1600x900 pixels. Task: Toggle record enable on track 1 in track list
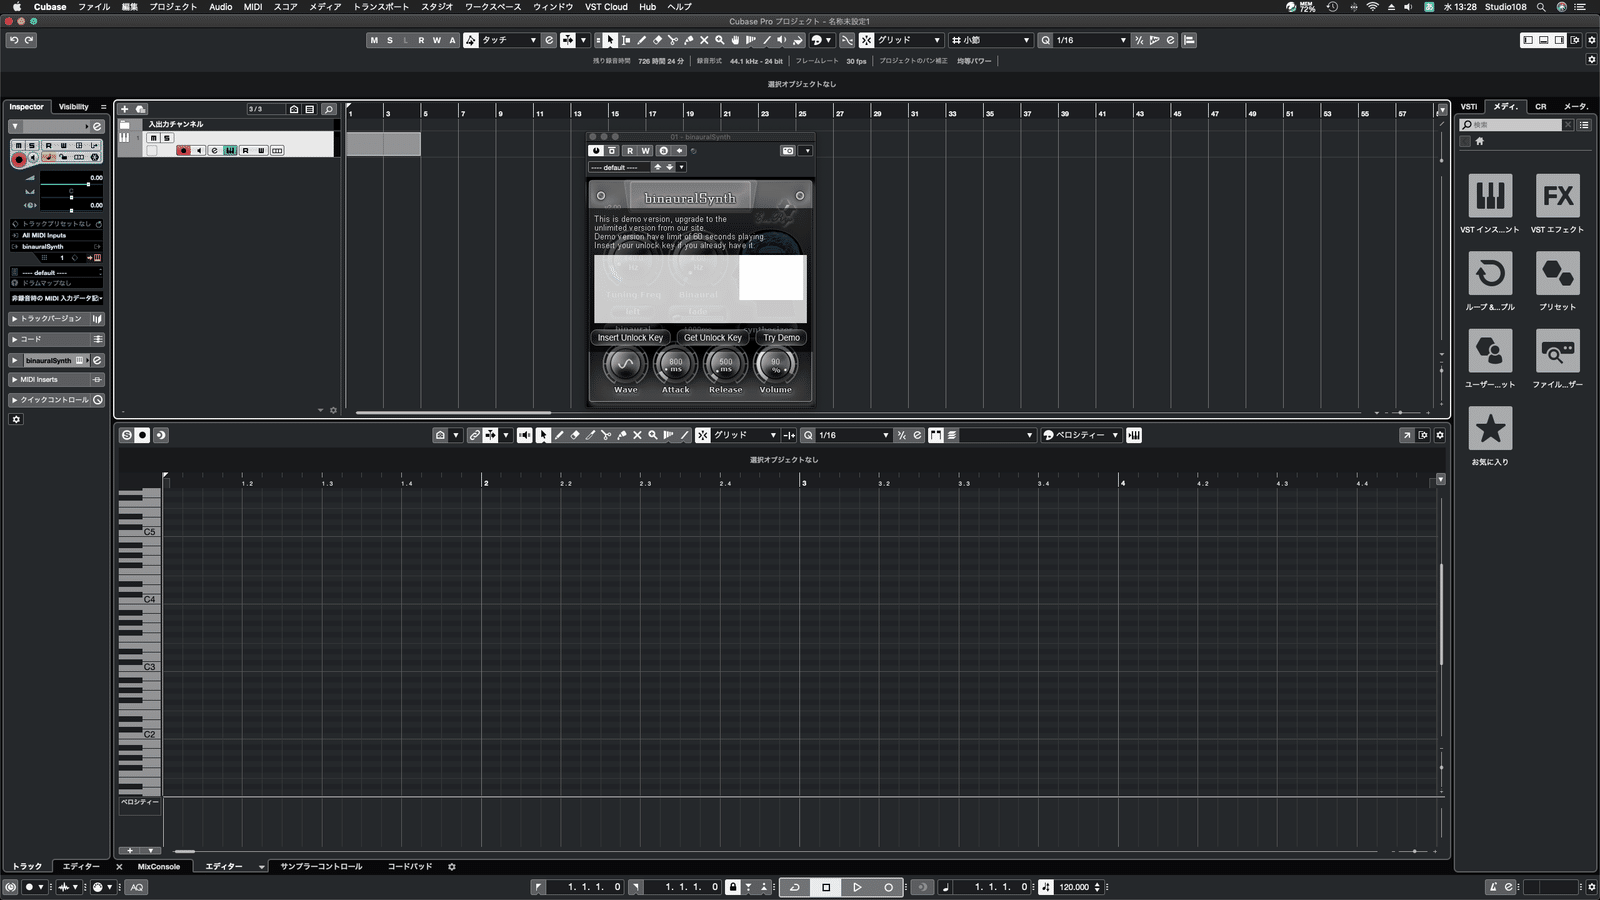pos(184,150)
